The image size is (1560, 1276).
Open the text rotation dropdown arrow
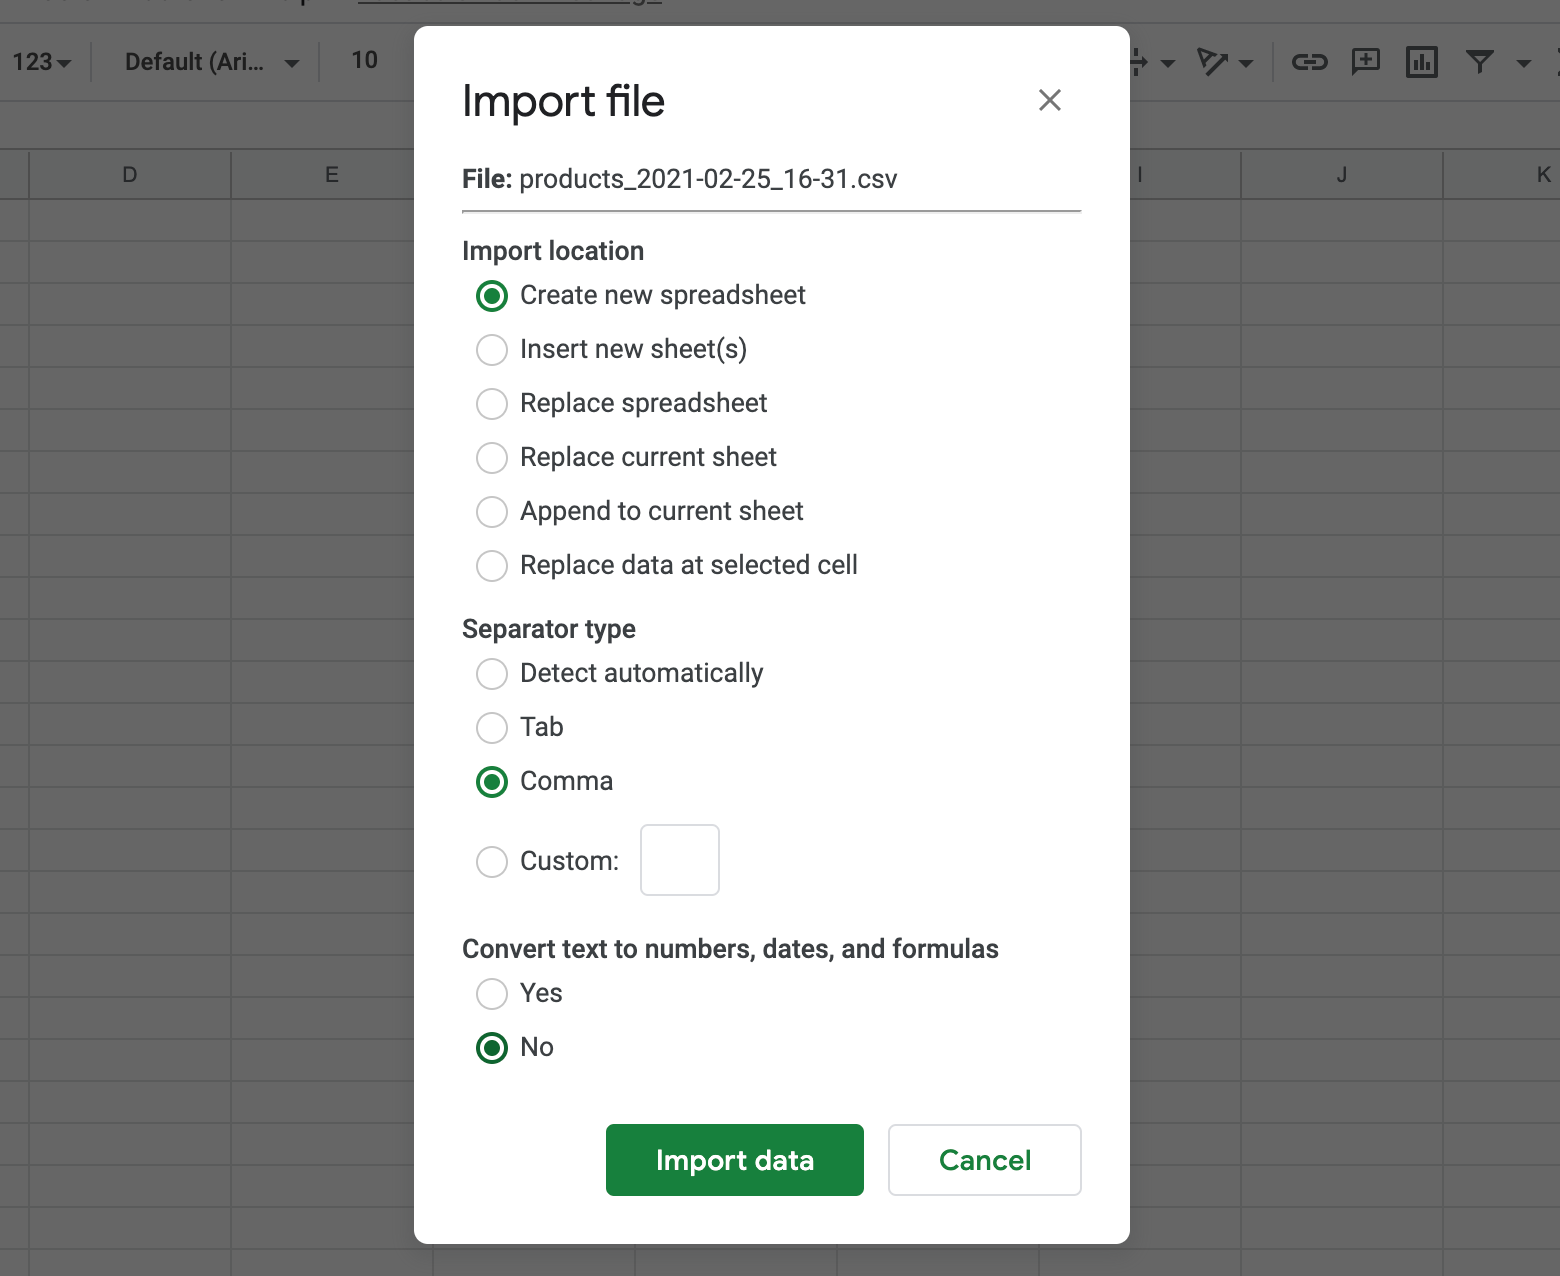click(x=1246, y=63)
